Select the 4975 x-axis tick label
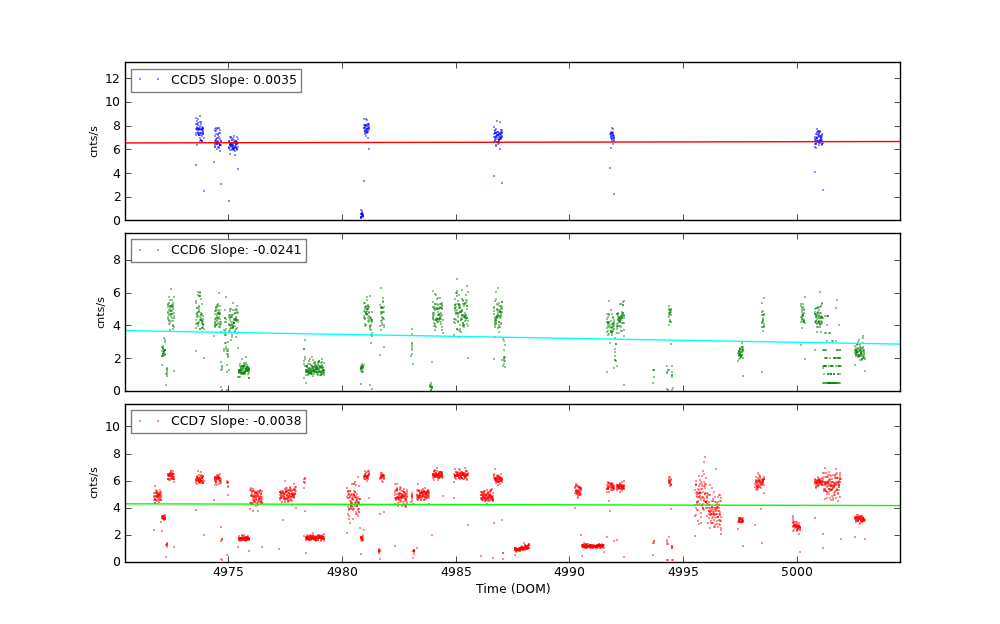The image size is (1000, 624). click(228, 572)
